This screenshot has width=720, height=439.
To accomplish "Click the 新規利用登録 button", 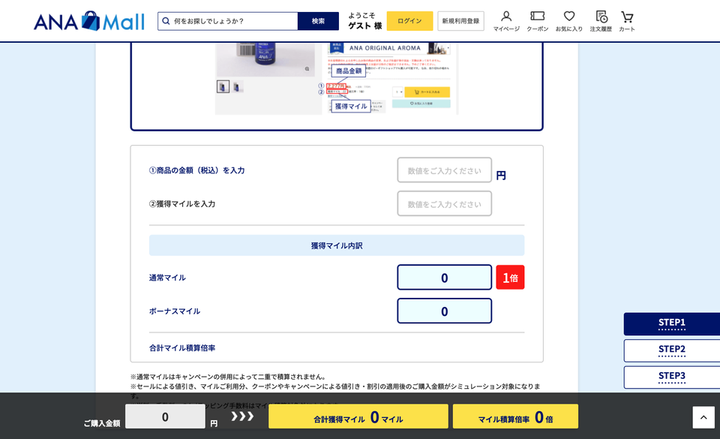I will [461, 21].
